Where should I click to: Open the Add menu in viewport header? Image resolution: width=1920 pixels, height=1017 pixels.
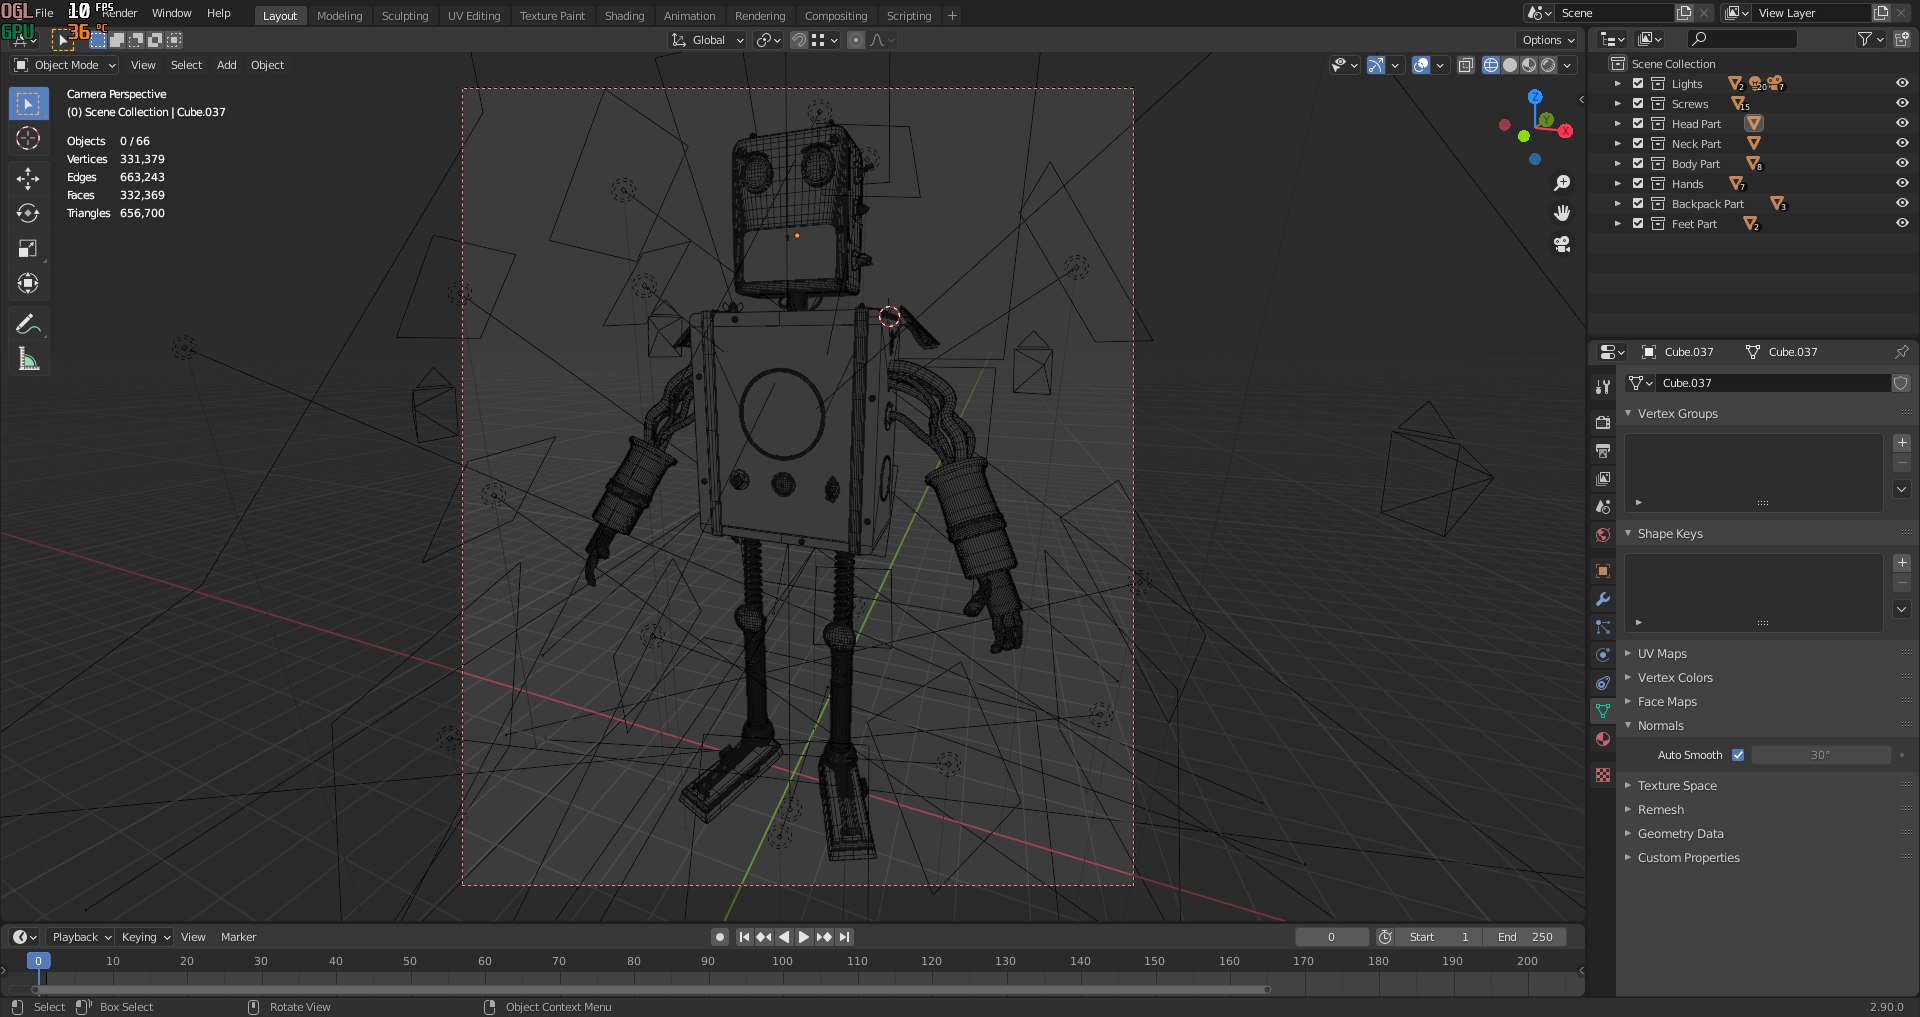click(x=227, y=65)
